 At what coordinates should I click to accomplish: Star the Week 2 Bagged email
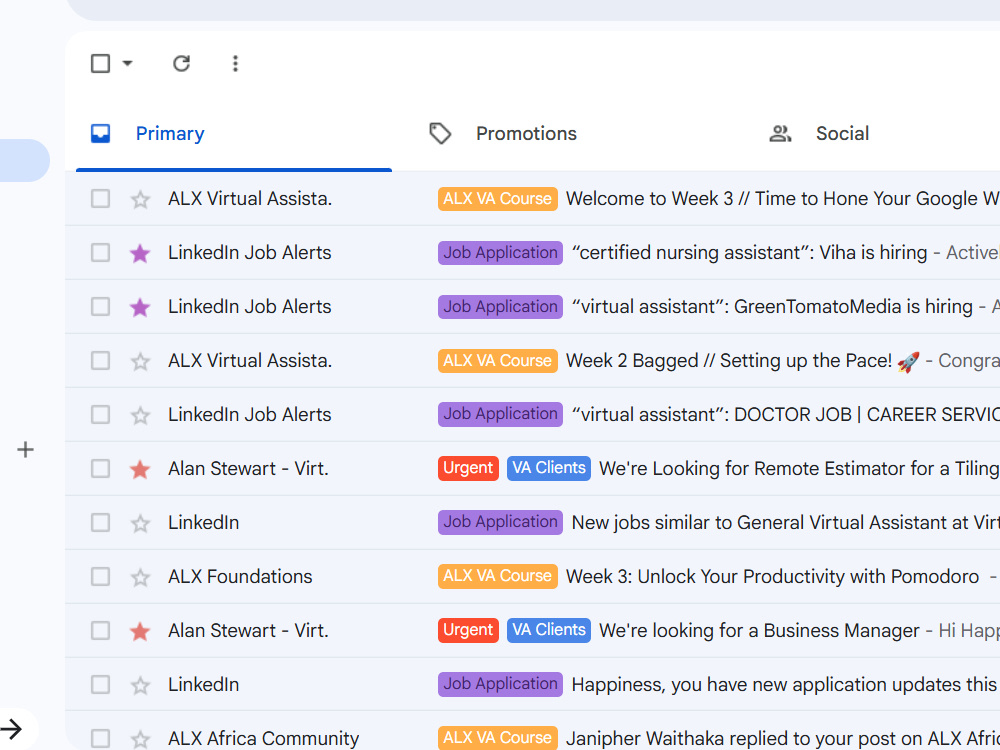coord(140,362)
